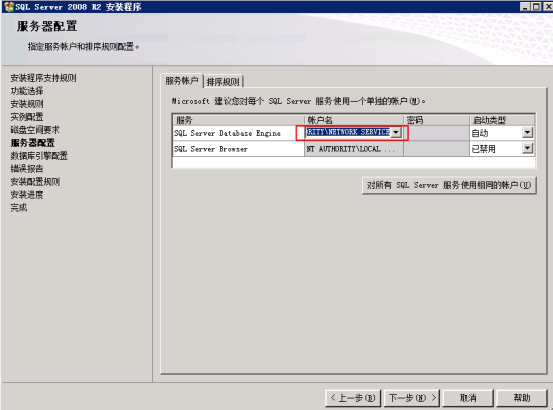Viewport: 553px width, 410px height.
Task: Click the 服务 column header
Action: click(x=238, y=120)
